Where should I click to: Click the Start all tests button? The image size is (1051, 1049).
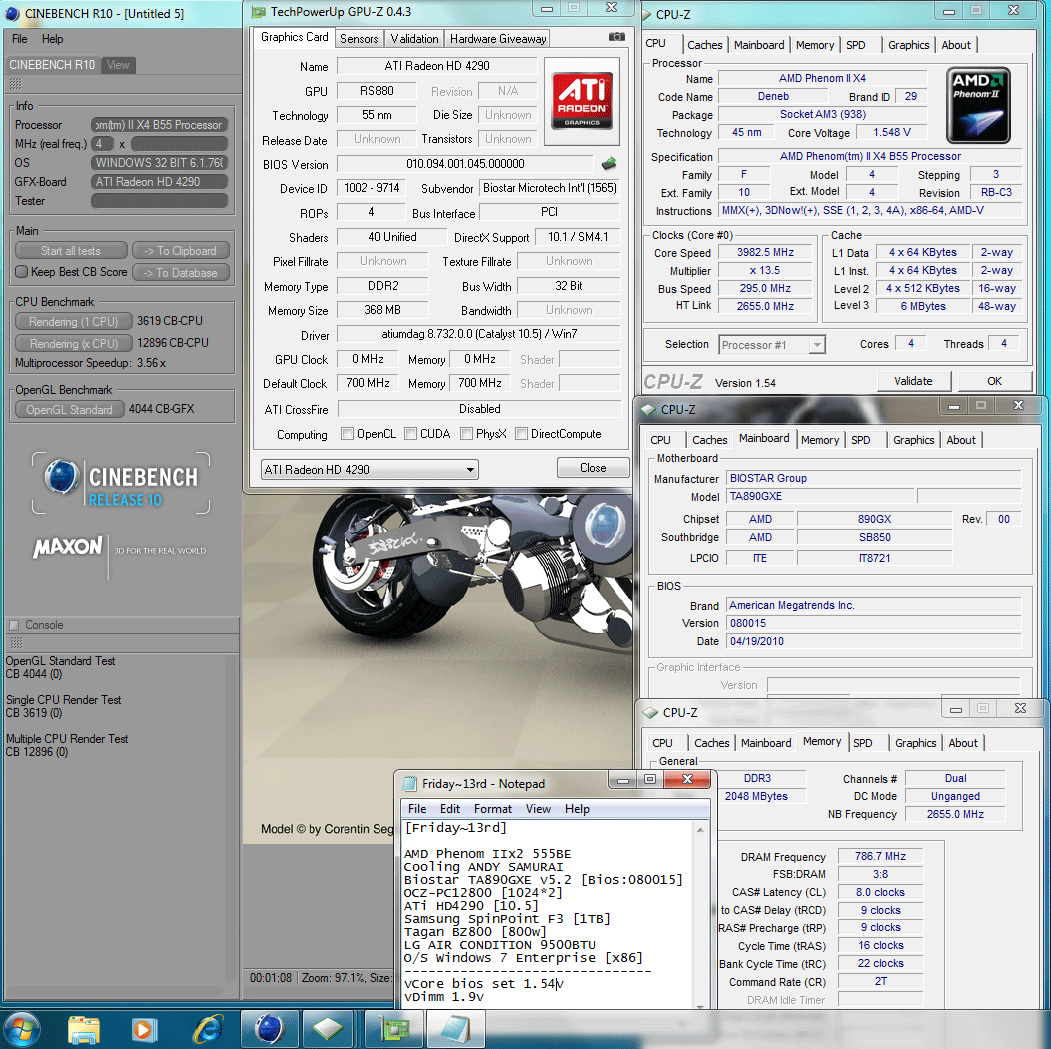(71, 251)
